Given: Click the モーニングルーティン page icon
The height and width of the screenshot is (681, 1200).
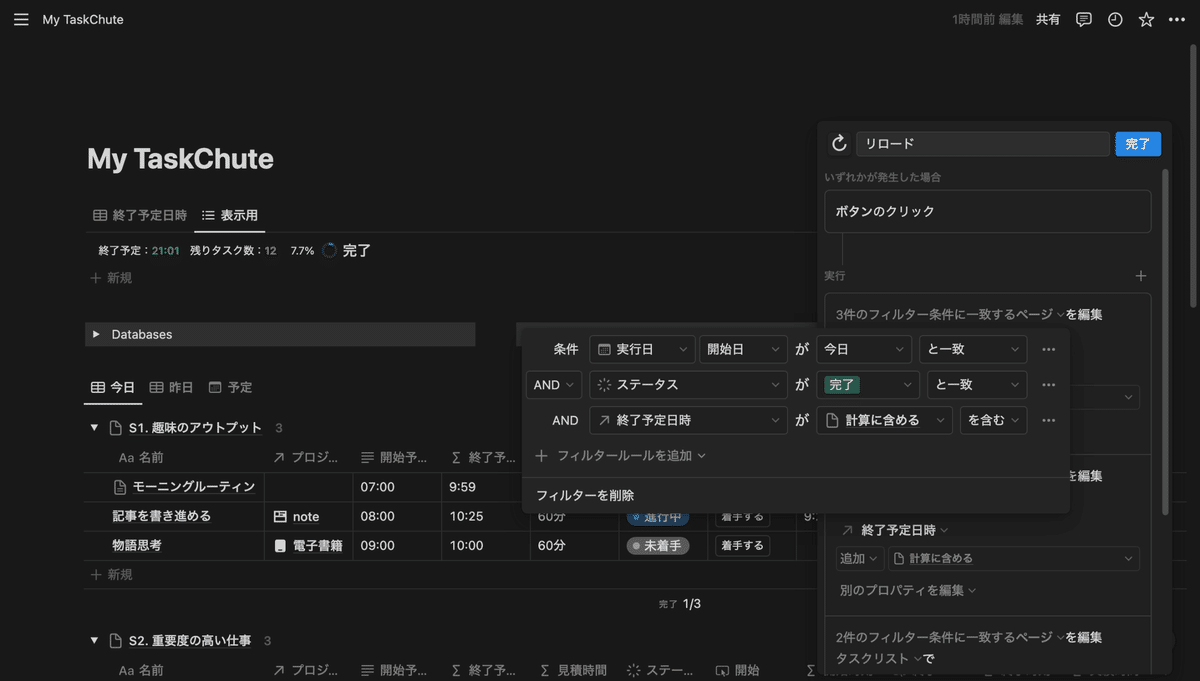Looking at the screenshot, I should tap(121, 487).
